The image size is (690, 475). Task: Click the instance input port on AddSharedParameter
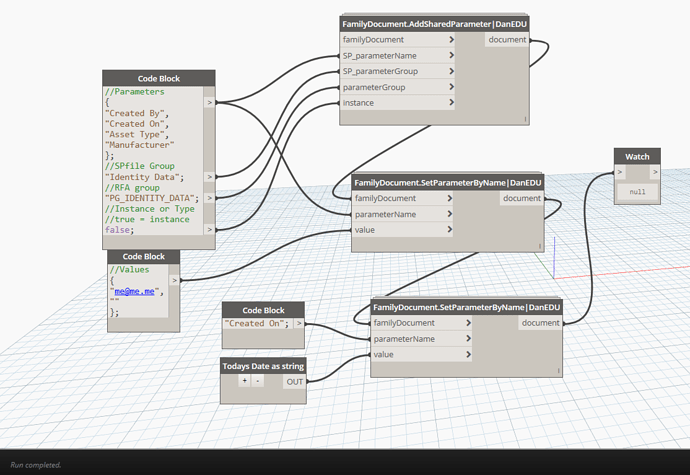coord(397,103)
